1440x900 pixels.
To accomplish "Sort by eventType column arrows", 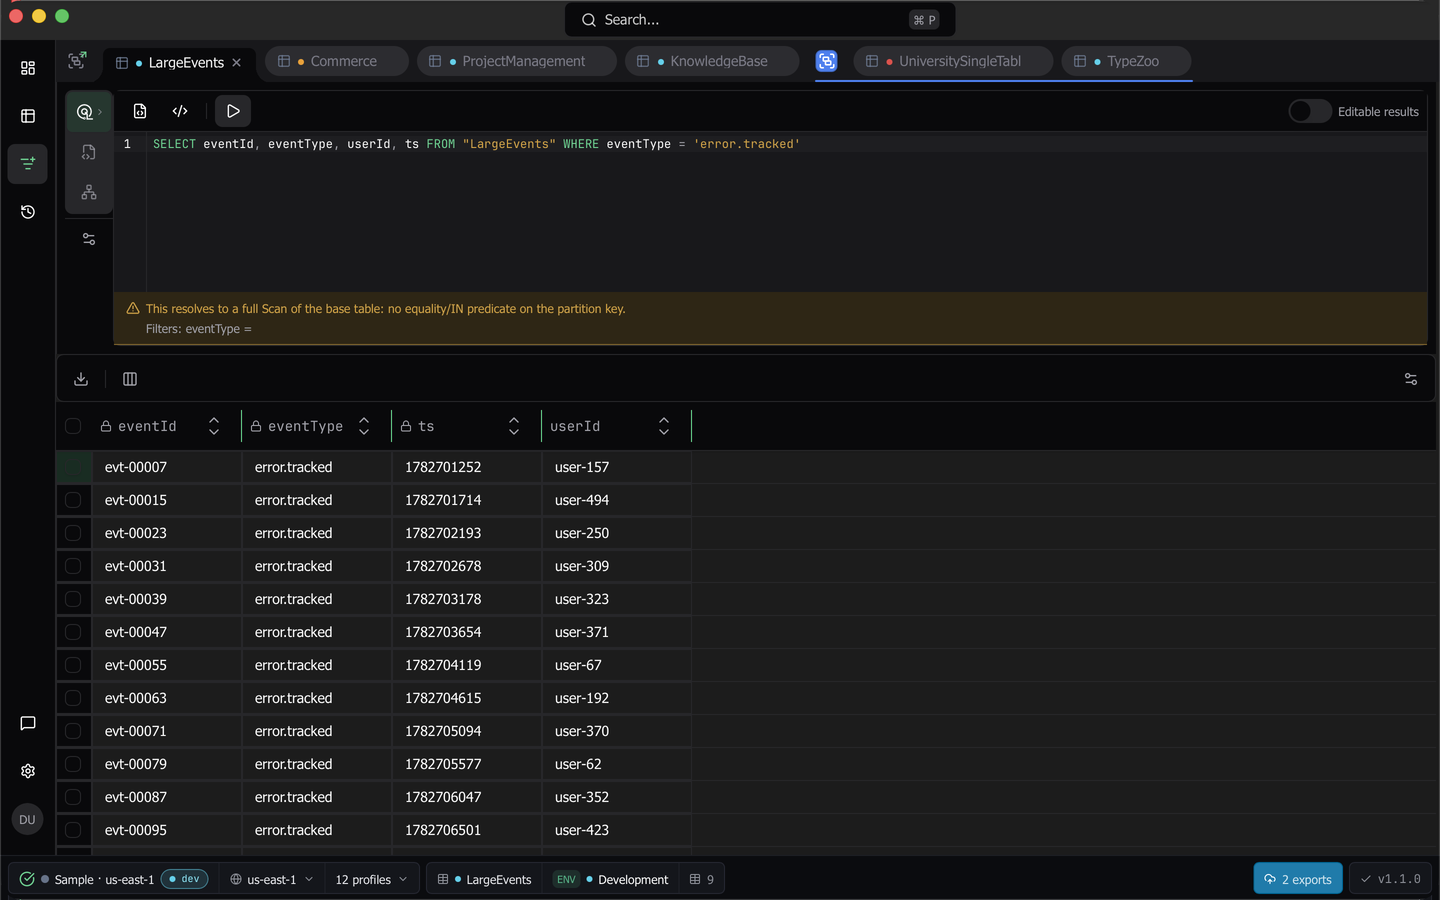I will [x=364, y=426].
